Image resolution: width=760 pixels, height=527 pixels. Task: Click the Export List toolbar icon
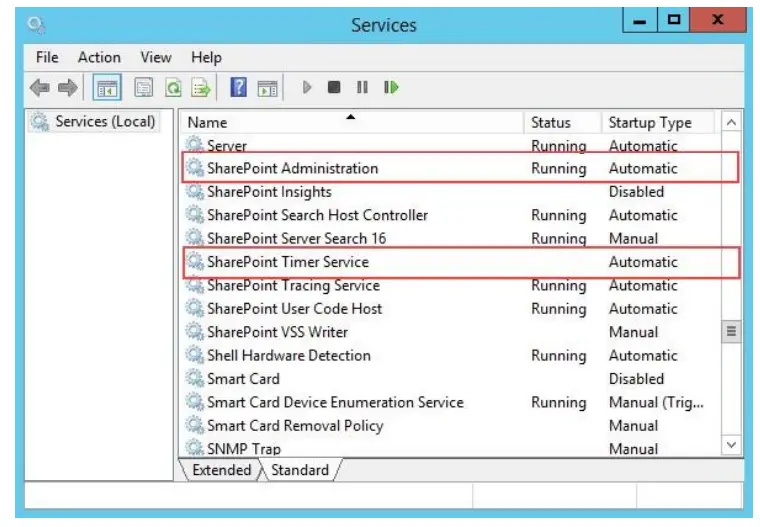tap(198, 88)
